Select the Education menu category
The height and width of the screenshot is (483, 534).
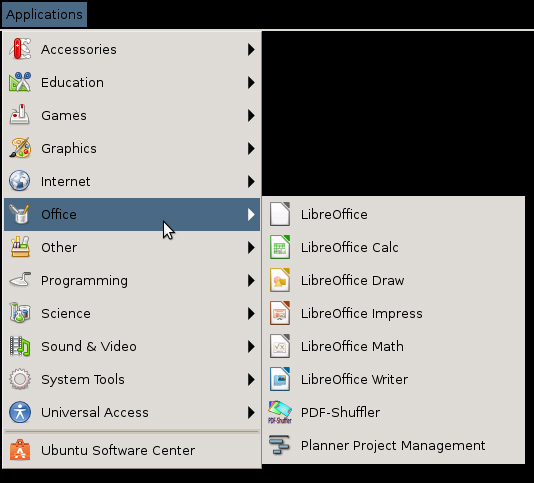[132, 82]
